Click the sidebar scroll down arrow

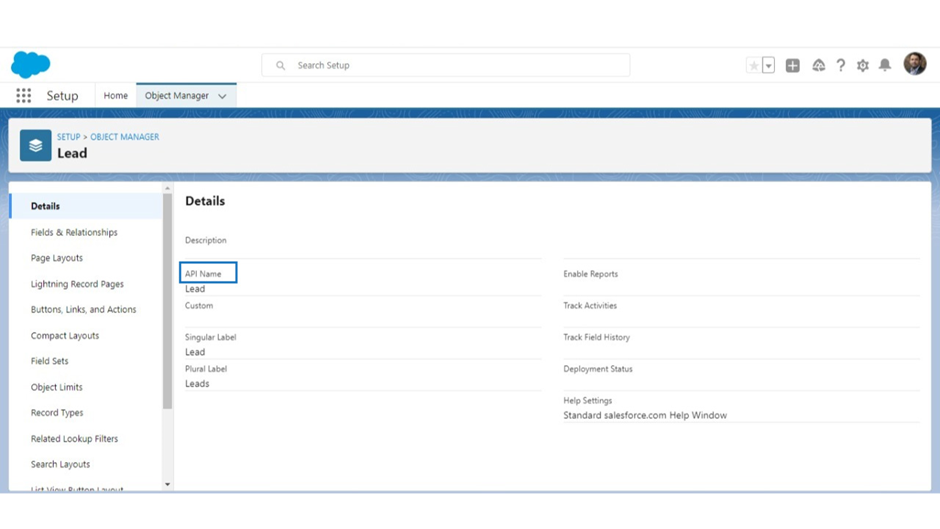[x=167, y=484]
